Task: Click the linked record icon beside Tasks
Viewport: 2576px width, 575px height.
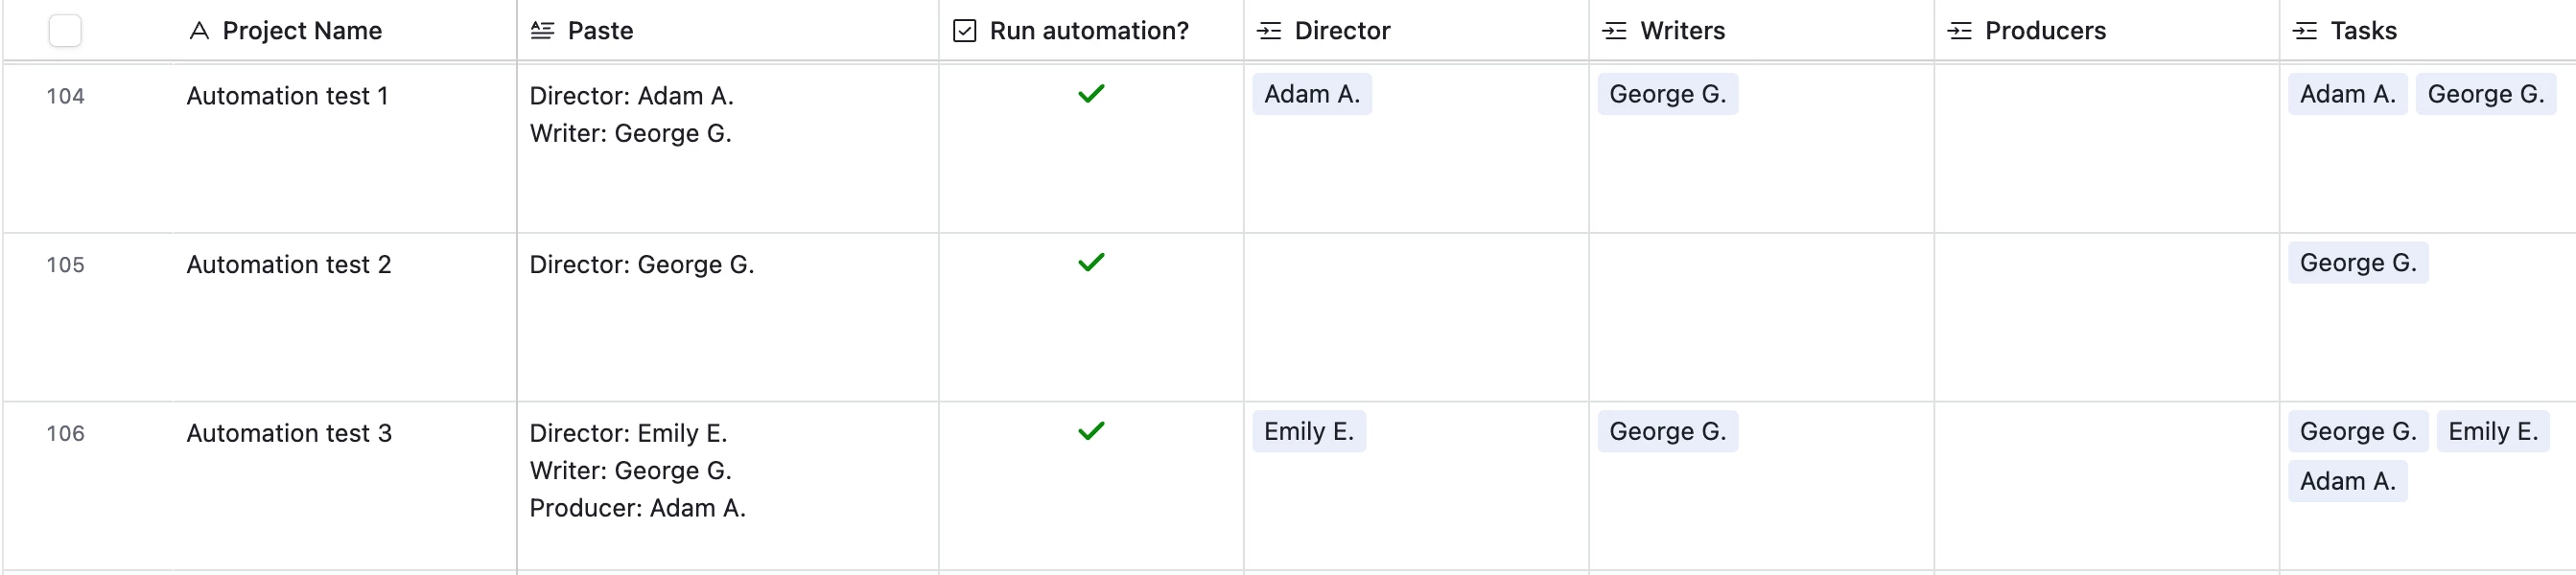Action: tap(2304, 31)
